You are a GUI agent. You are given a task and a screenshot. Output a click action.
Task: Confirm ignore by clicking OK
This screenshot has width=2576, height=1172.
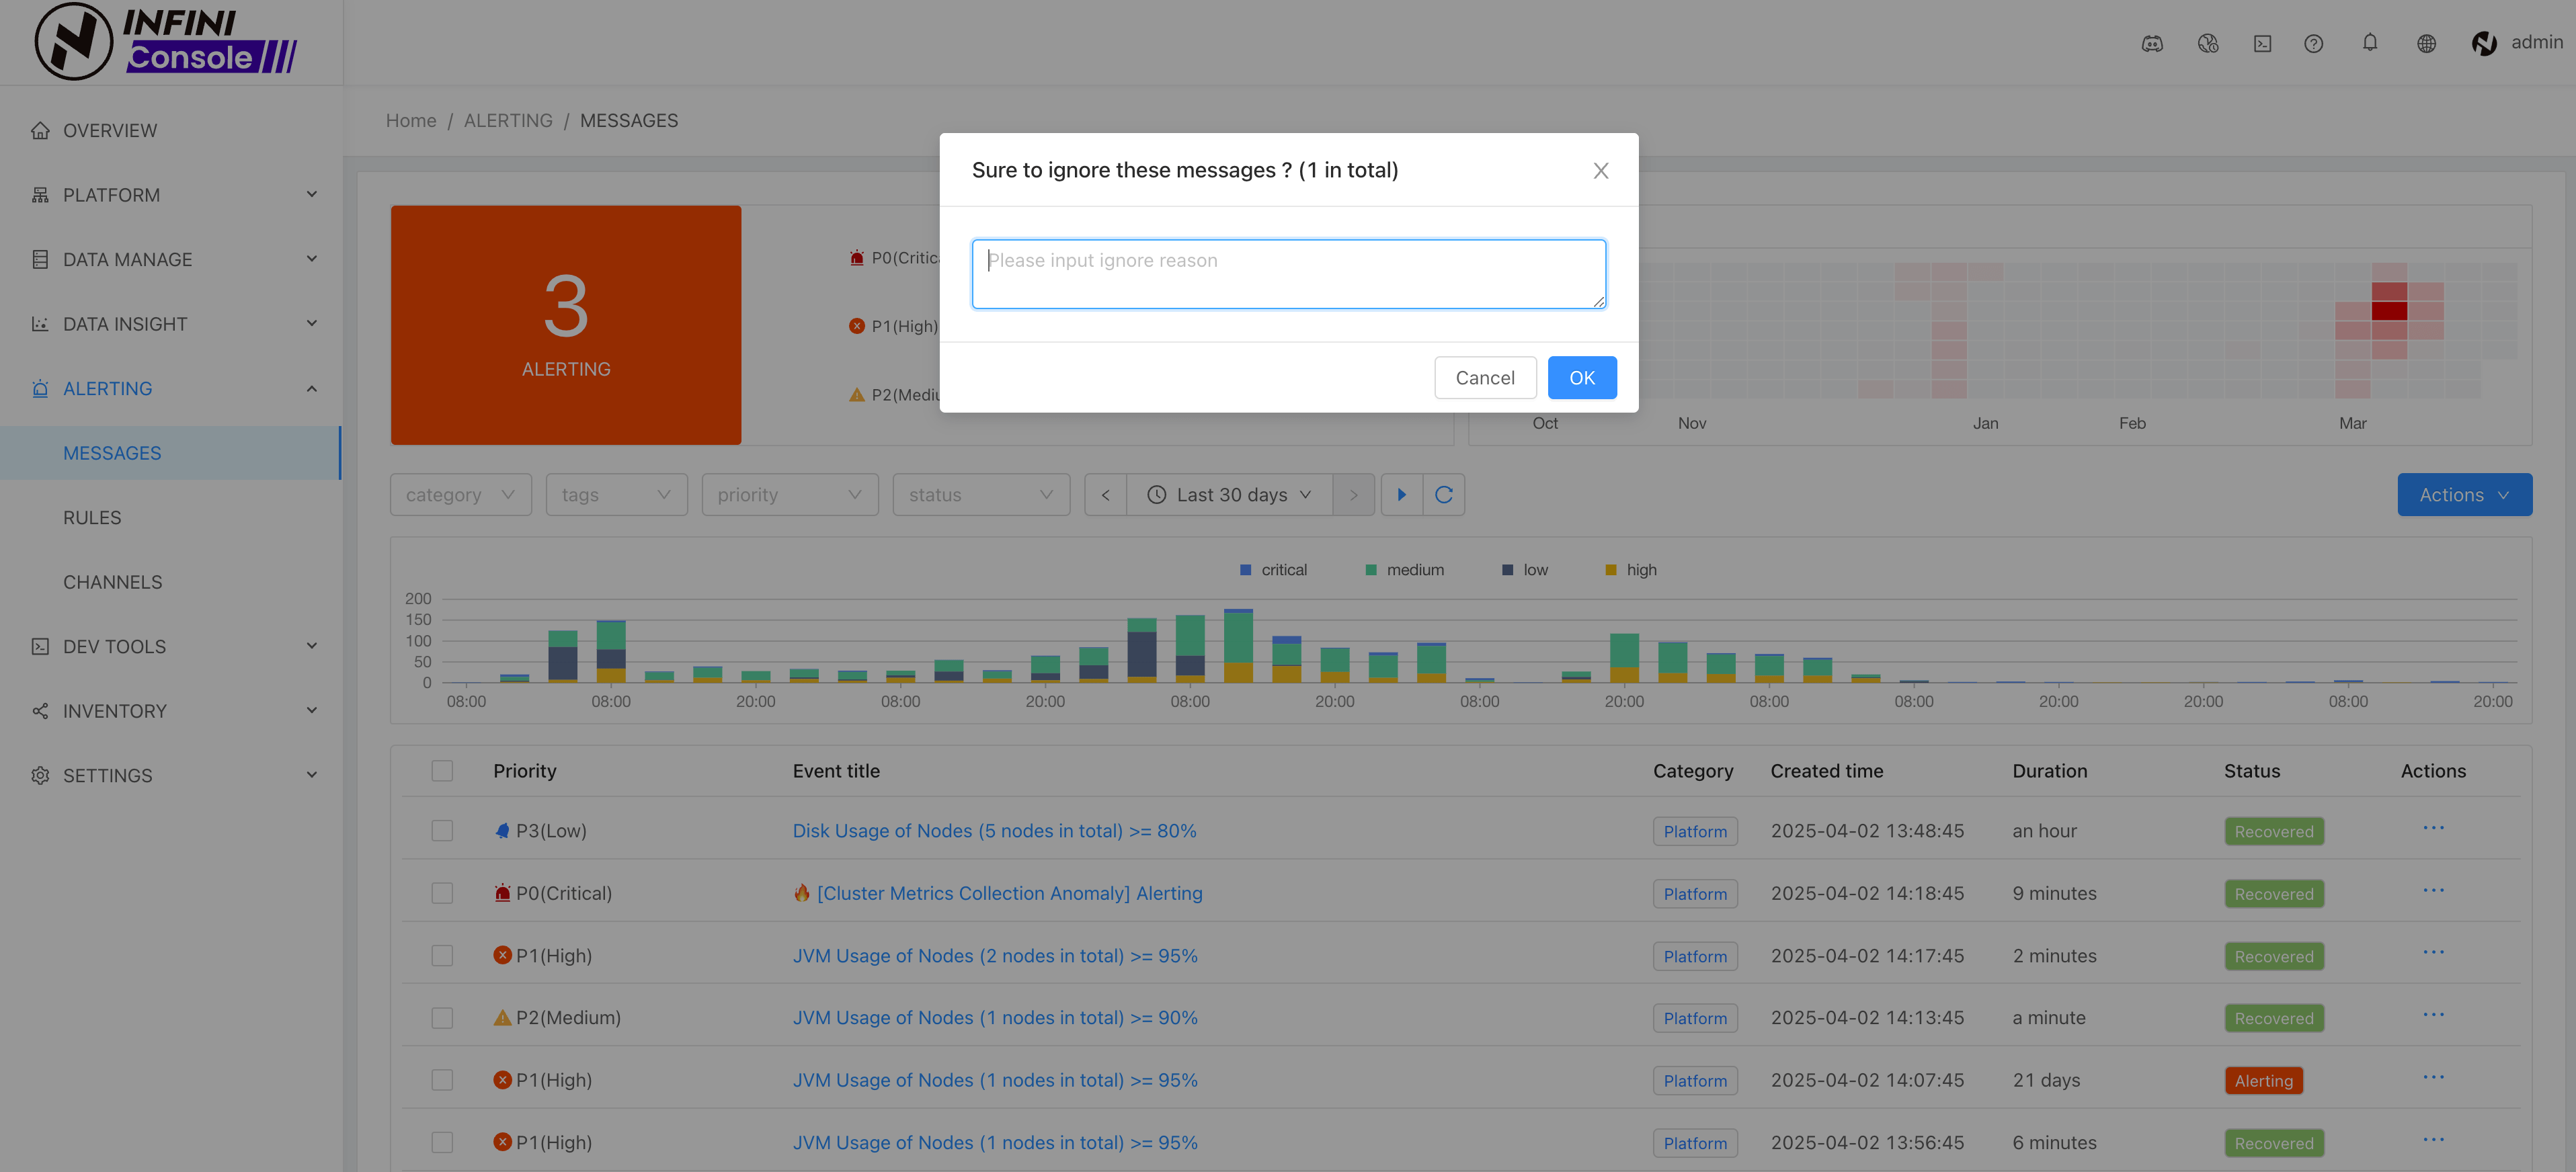click(1581, 378)
